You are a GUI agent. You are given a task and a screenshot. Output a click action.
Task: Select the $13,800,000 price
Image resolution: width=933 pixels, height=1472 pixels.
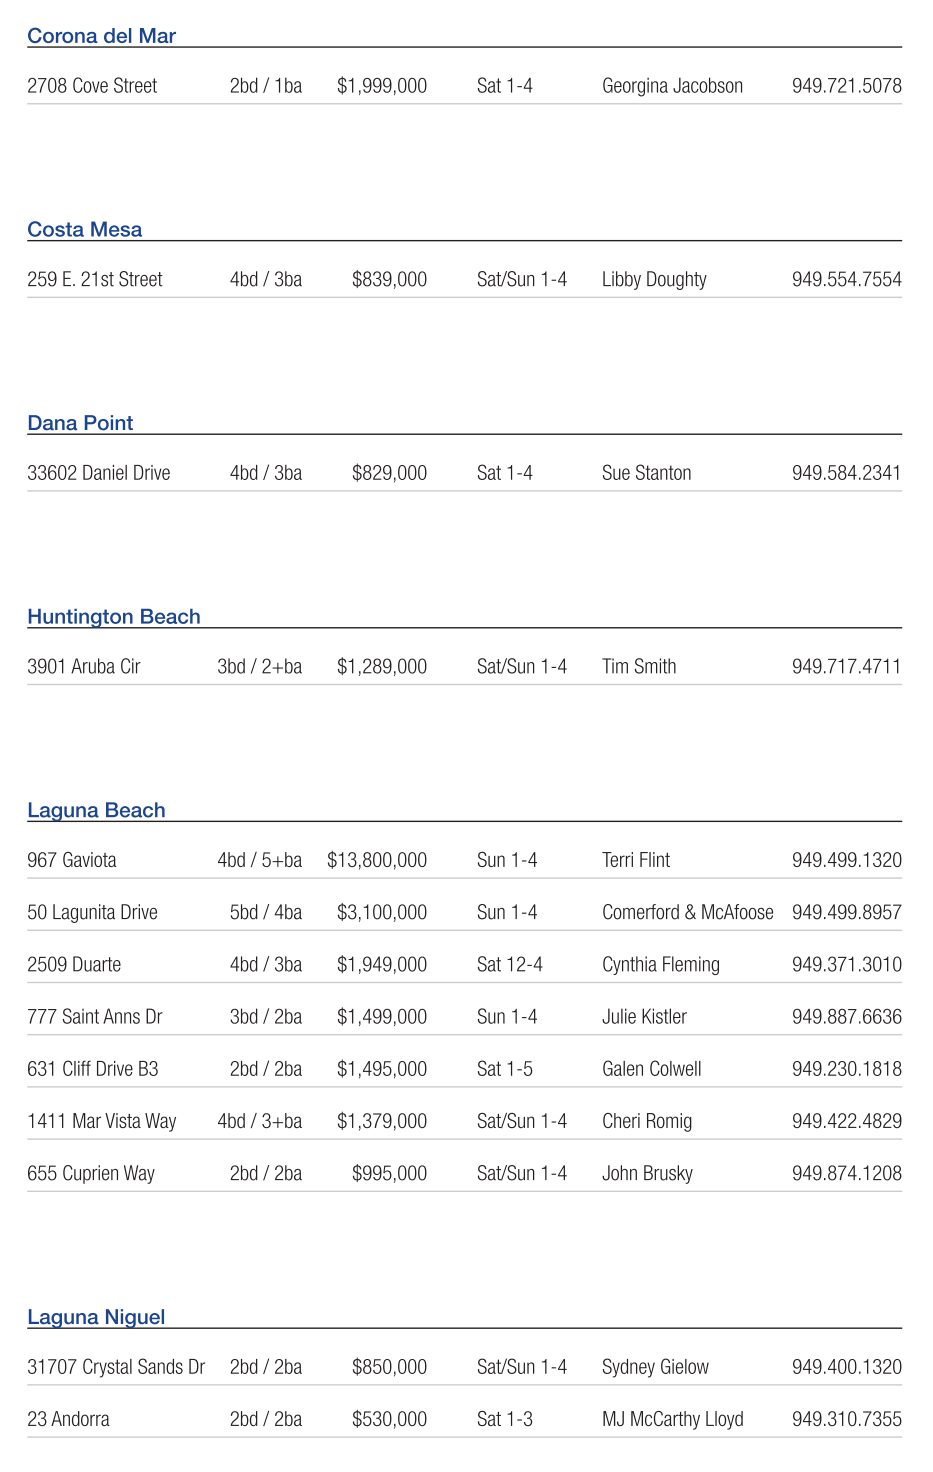tap(377, 860)
